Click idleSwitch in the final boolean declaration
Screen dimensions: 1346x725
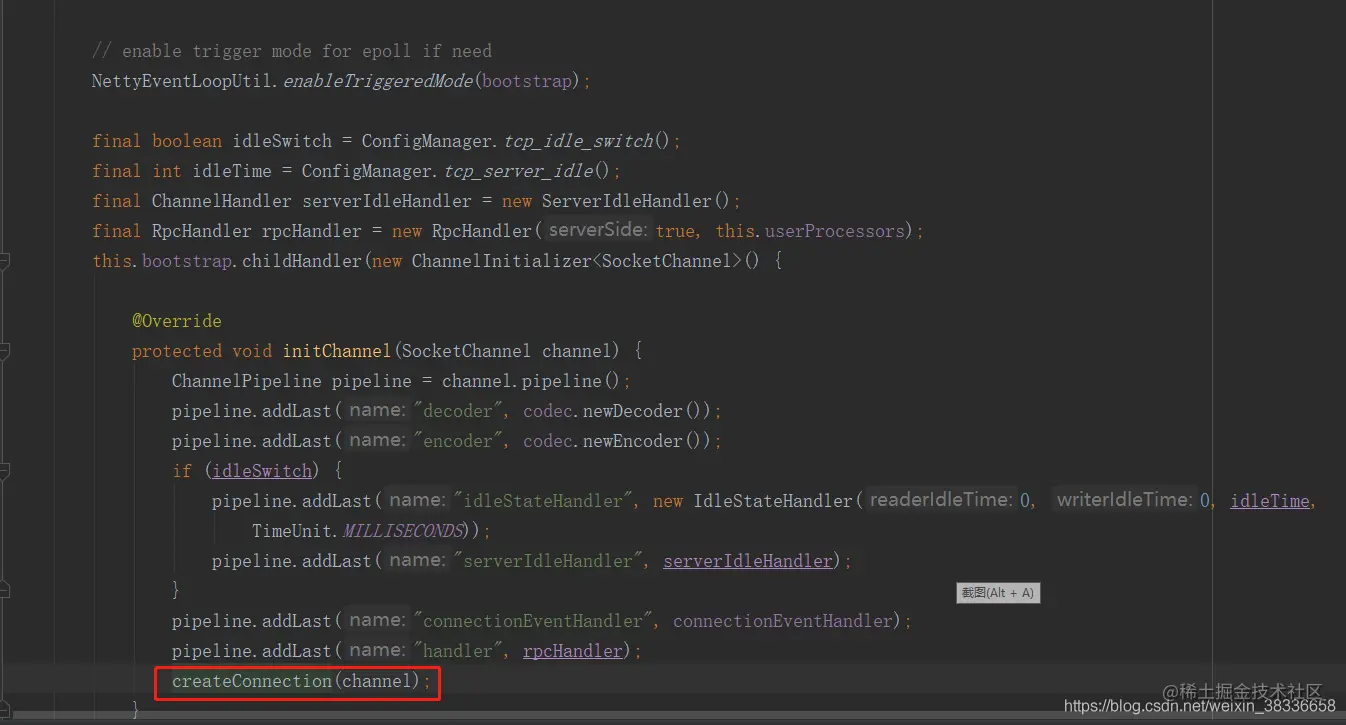pyautogui.click(x=282, y=141)
